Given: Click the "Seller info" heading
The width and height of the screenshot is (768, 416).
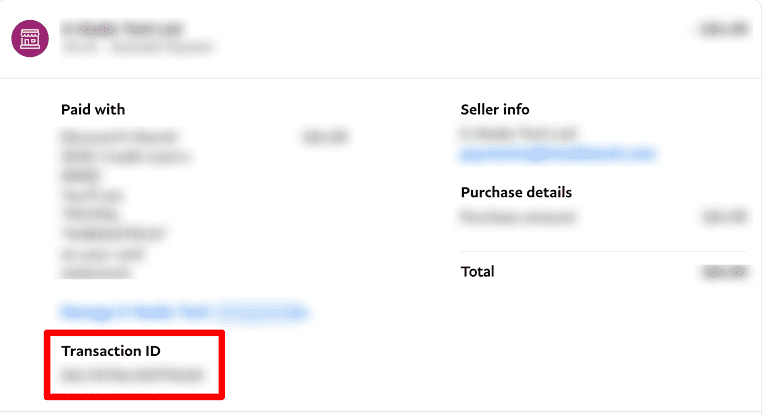Looking at the screenshot, I should coord(495,109).
